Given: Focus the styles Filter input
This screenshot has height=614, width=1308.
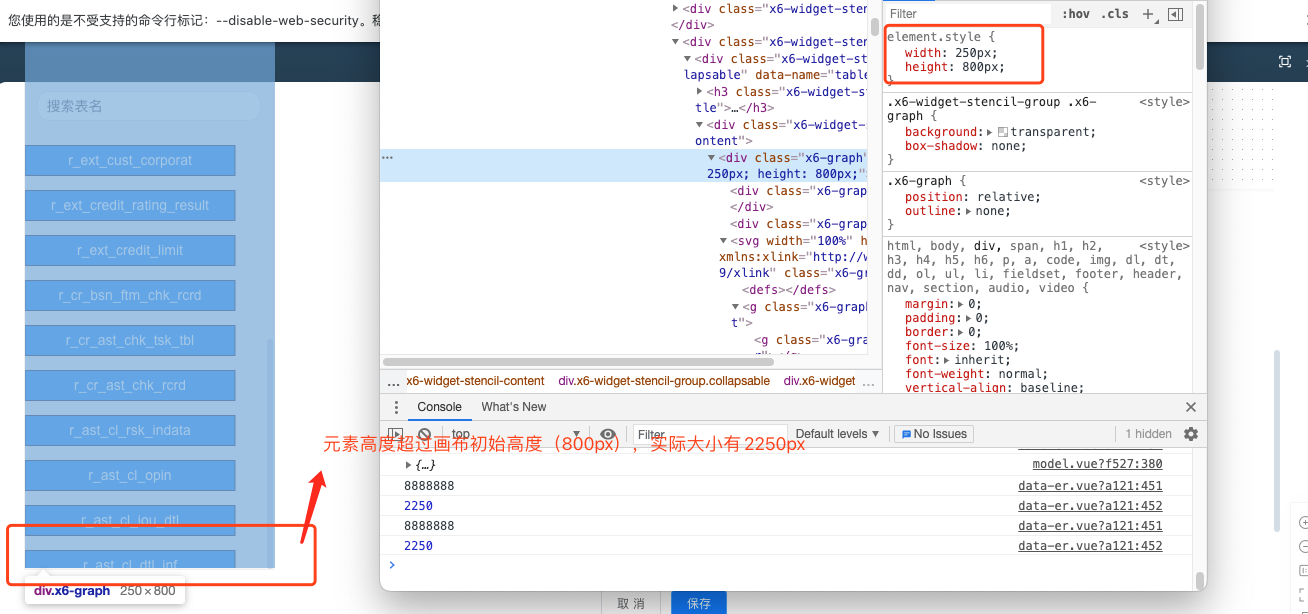Looking at the screenshot, I should [968, 14].
